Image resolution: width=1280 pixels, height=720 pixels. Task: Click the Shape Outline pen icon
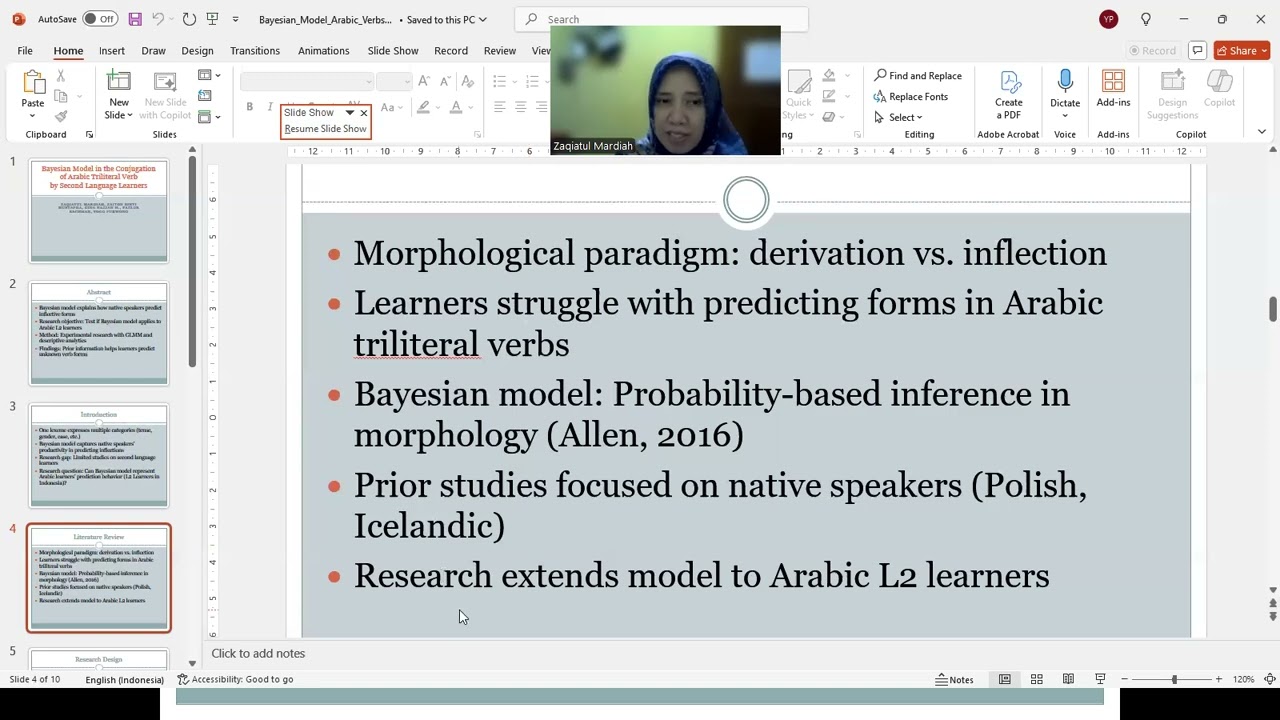[x=829, y=96]
